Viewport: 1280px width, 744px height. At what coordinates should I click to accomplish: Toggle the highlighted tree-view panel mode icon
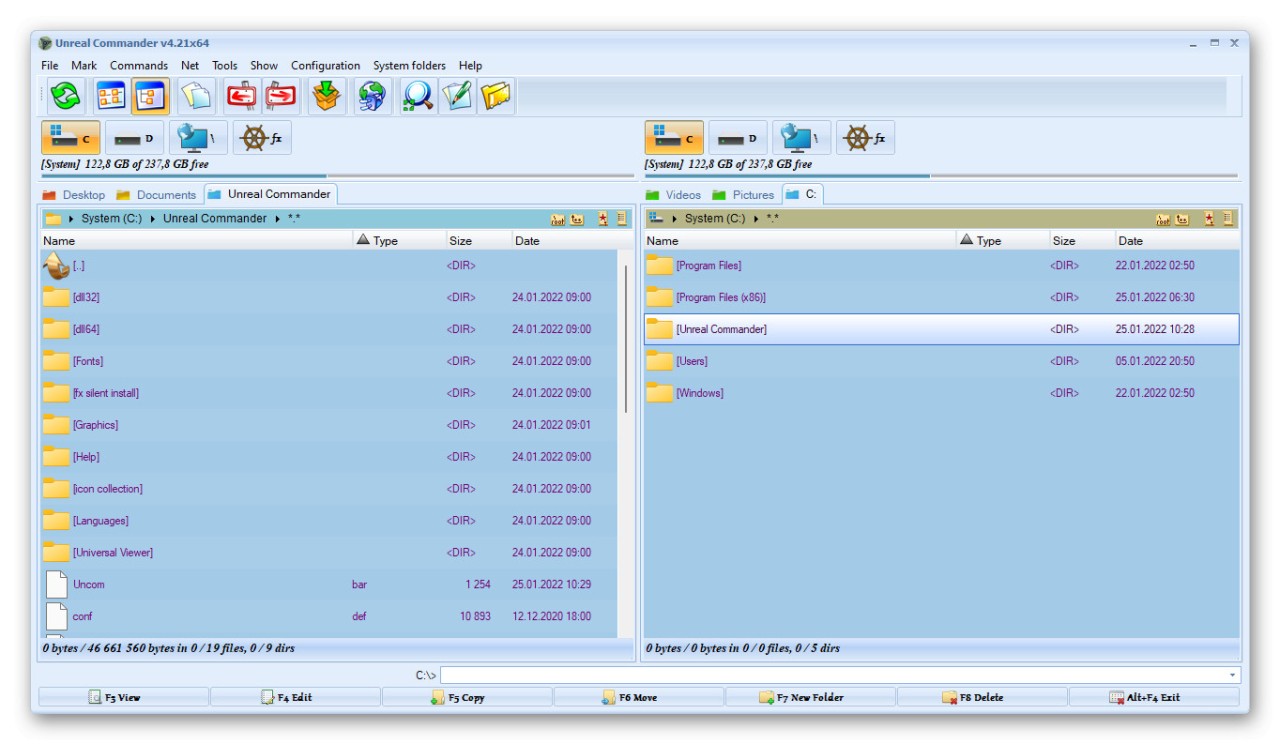pyautogui.click(x=150, y=96)
